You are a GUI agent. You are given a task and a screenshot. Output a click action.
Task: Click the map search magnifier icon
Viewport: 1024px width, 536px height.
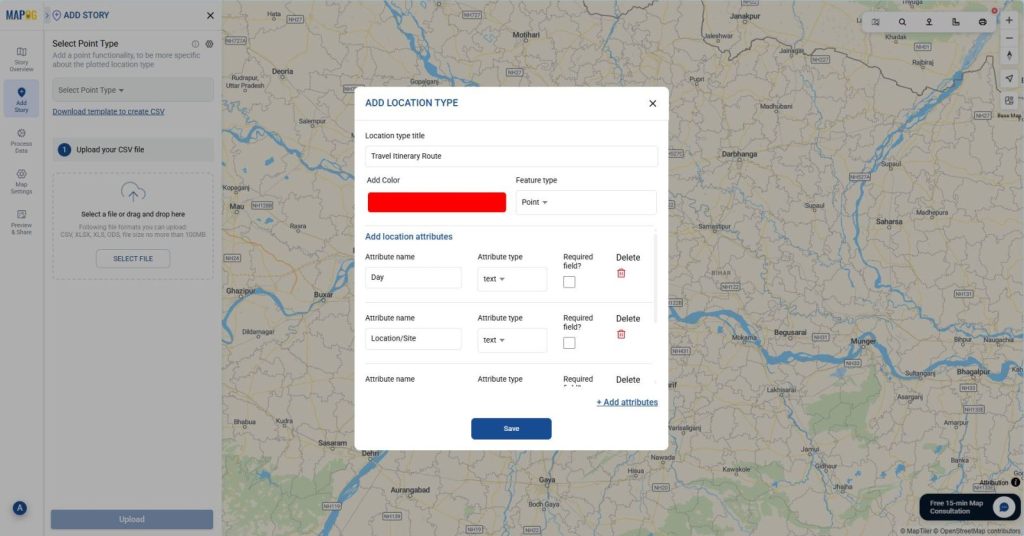click(902, 22)
